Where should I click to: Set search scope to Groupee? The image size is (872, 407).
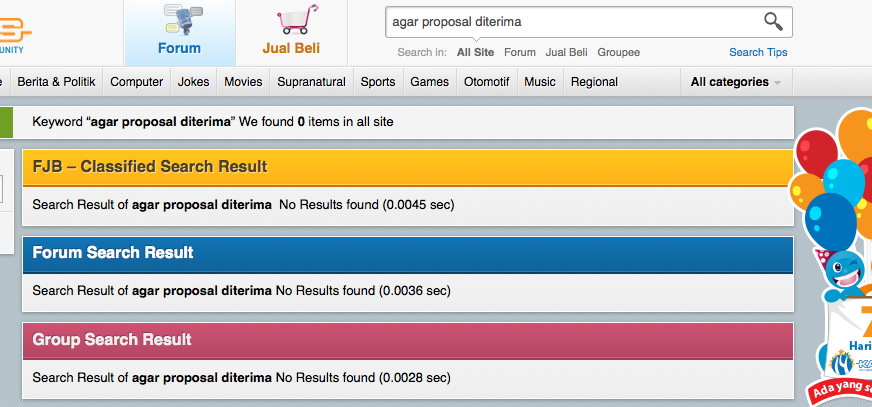(x=618, y=52)
